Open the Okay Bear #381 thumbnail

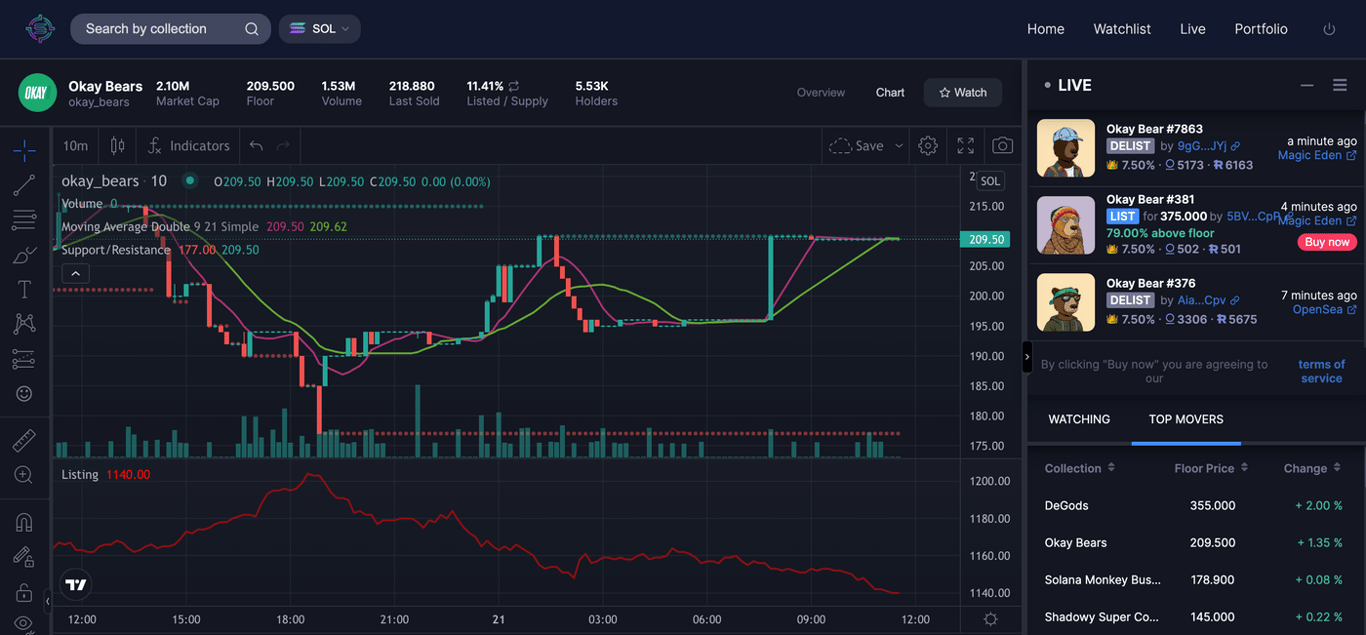(1066, 225)
